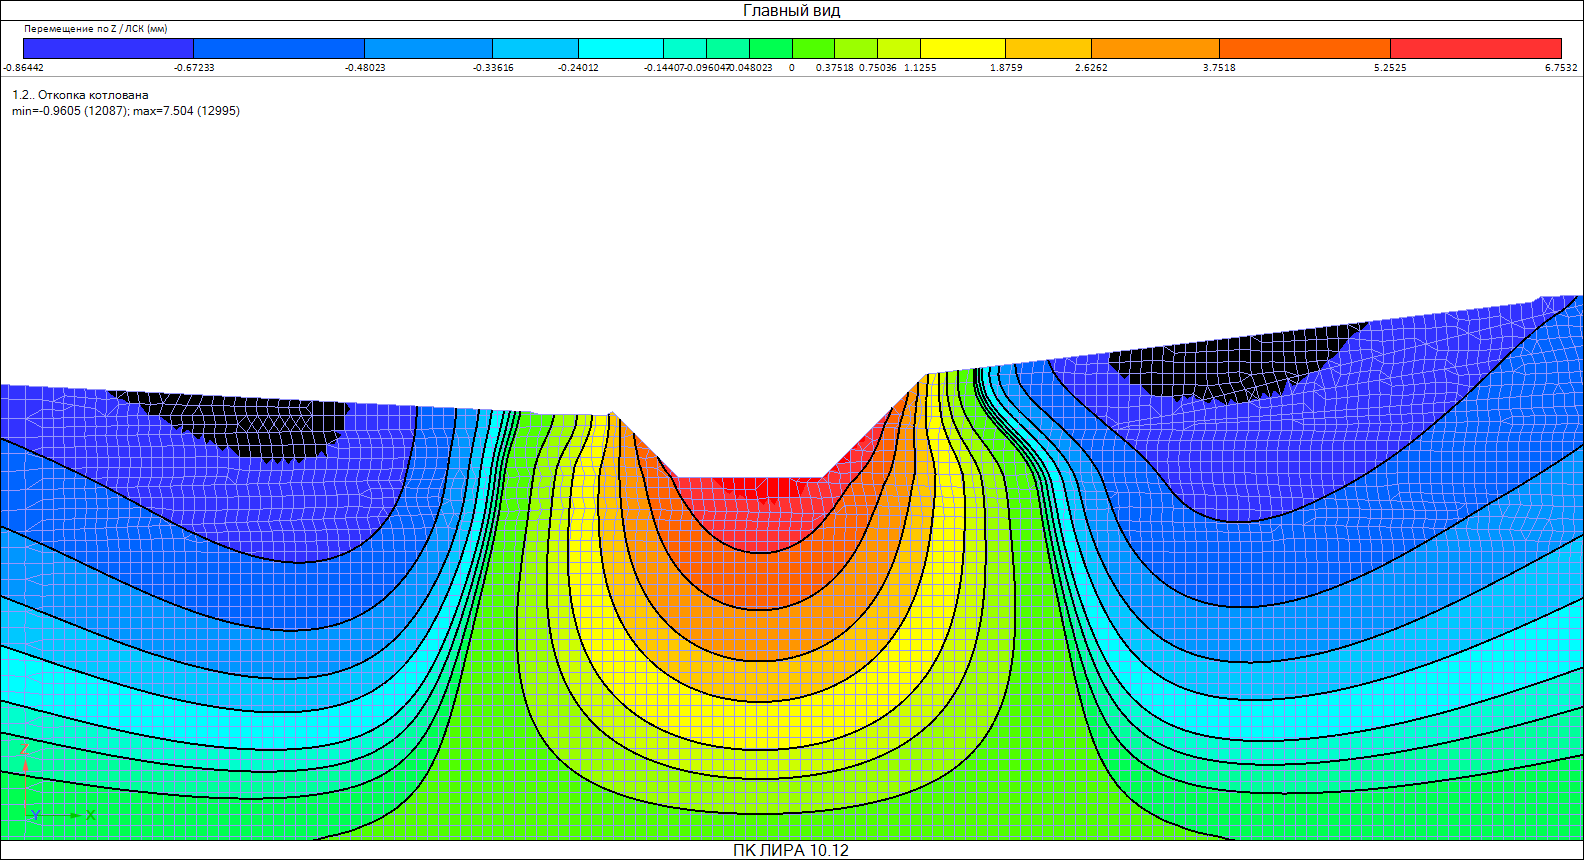Click the black region on the right upper slope
This screenshot has height=860, width=1584.
click(x=1230, y=362)
